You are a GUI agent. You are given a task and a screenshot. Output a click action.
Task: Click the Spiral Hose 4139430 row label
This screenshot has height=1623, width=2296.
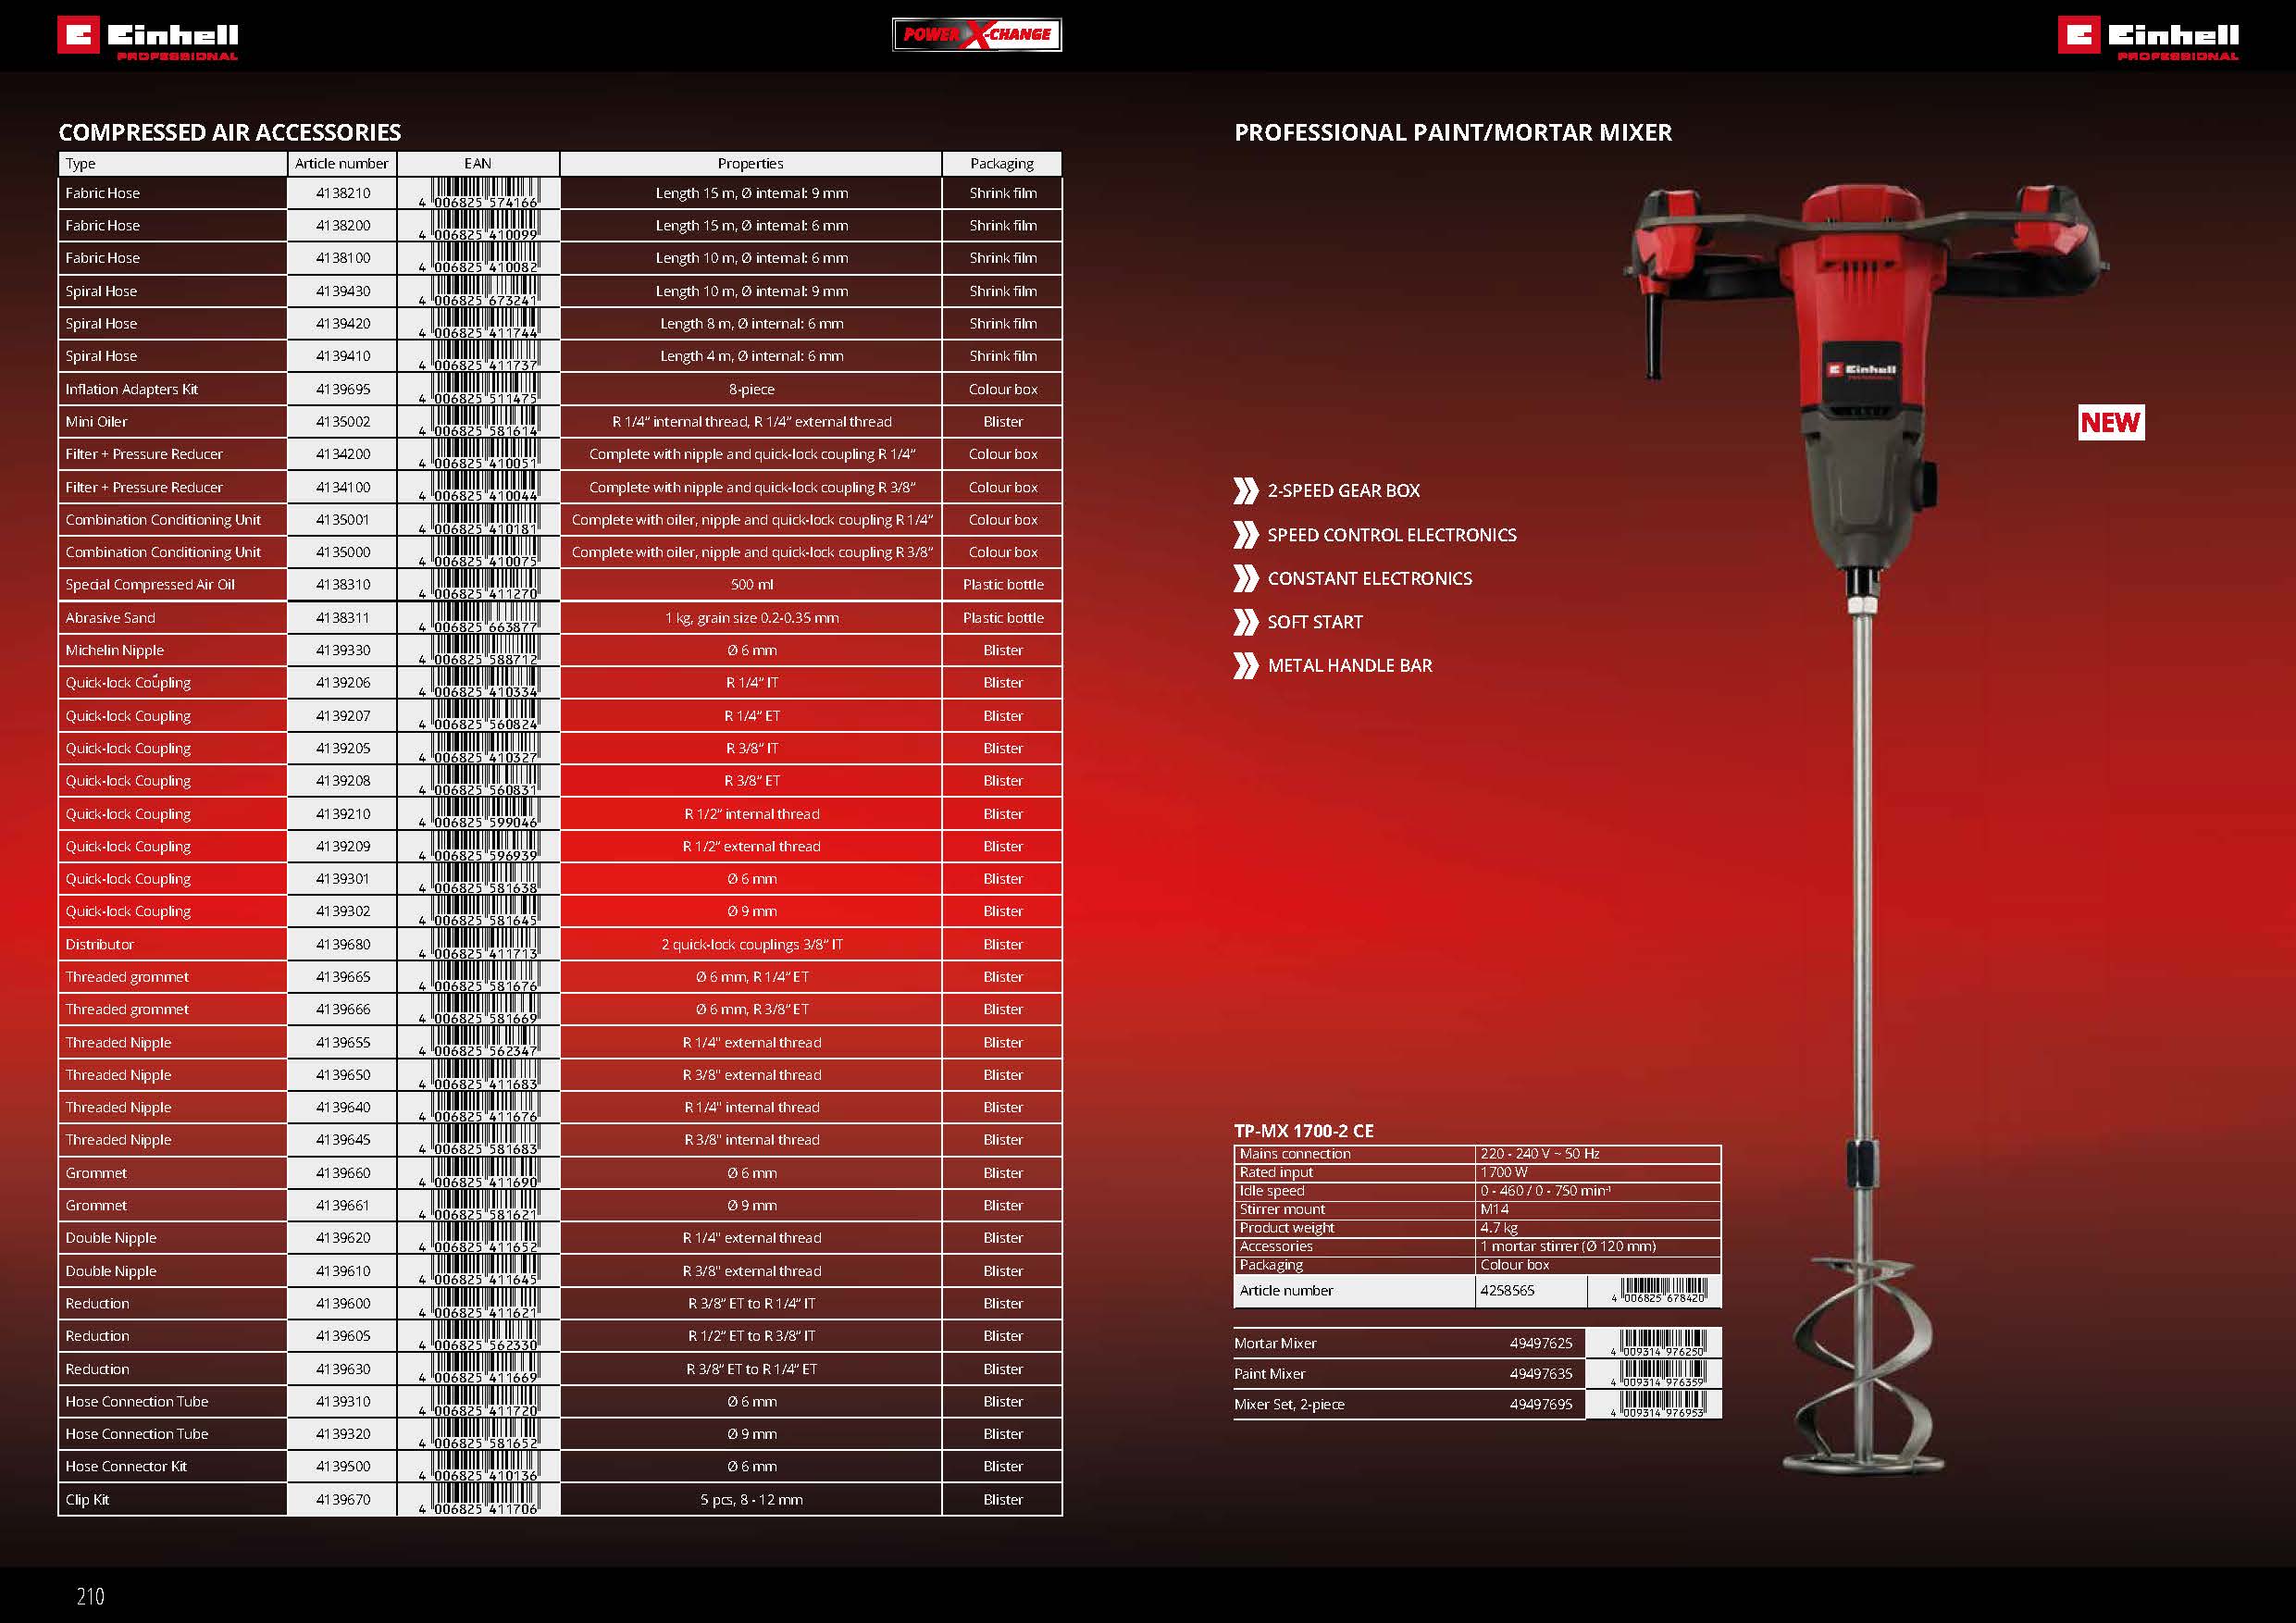tap(101, 292)
